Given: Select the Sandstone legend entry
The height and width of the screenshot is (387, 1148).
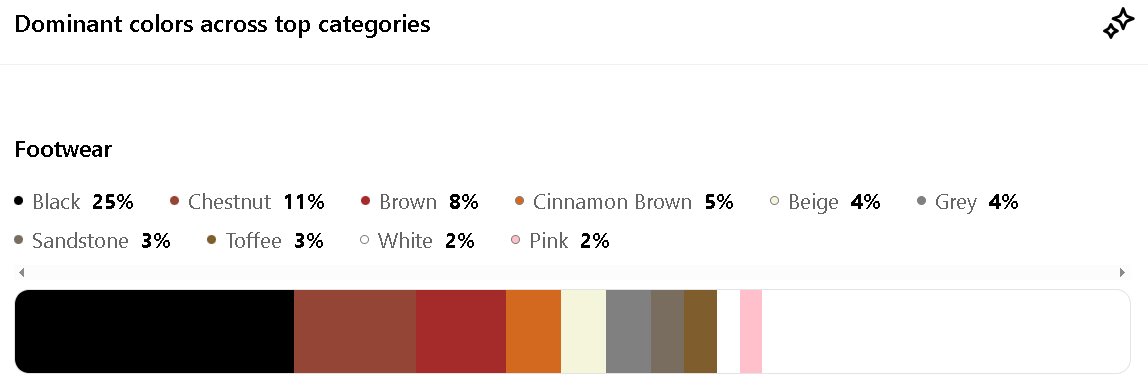Looking at the screenshot, I should pos(92,241).
